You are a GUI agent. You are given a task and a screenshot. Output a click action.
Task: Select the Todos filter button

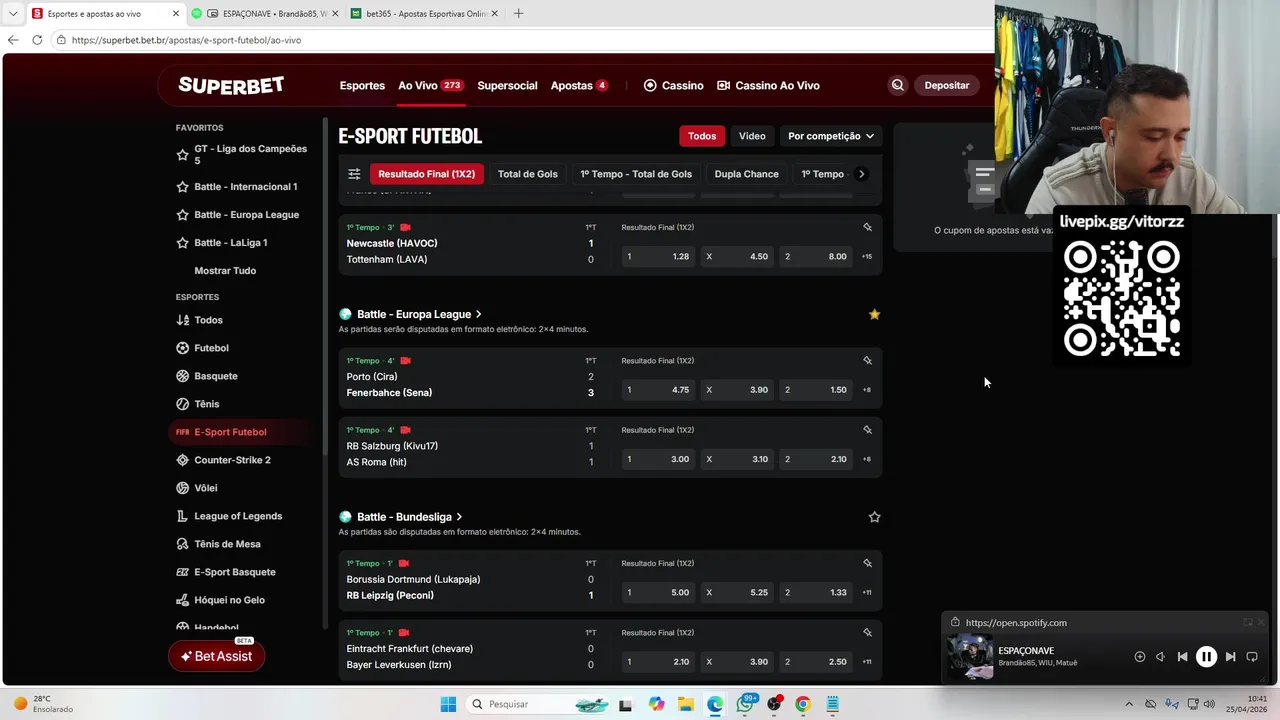point(702,136)
